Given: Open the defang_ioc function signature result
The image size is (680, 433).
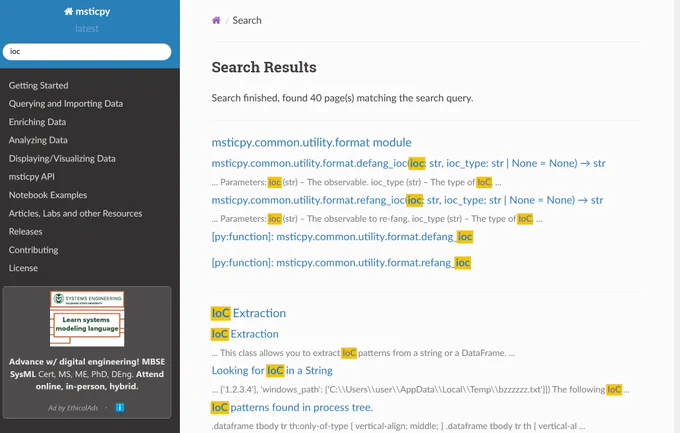Looking at the screenshot, I should coord(409,163).
